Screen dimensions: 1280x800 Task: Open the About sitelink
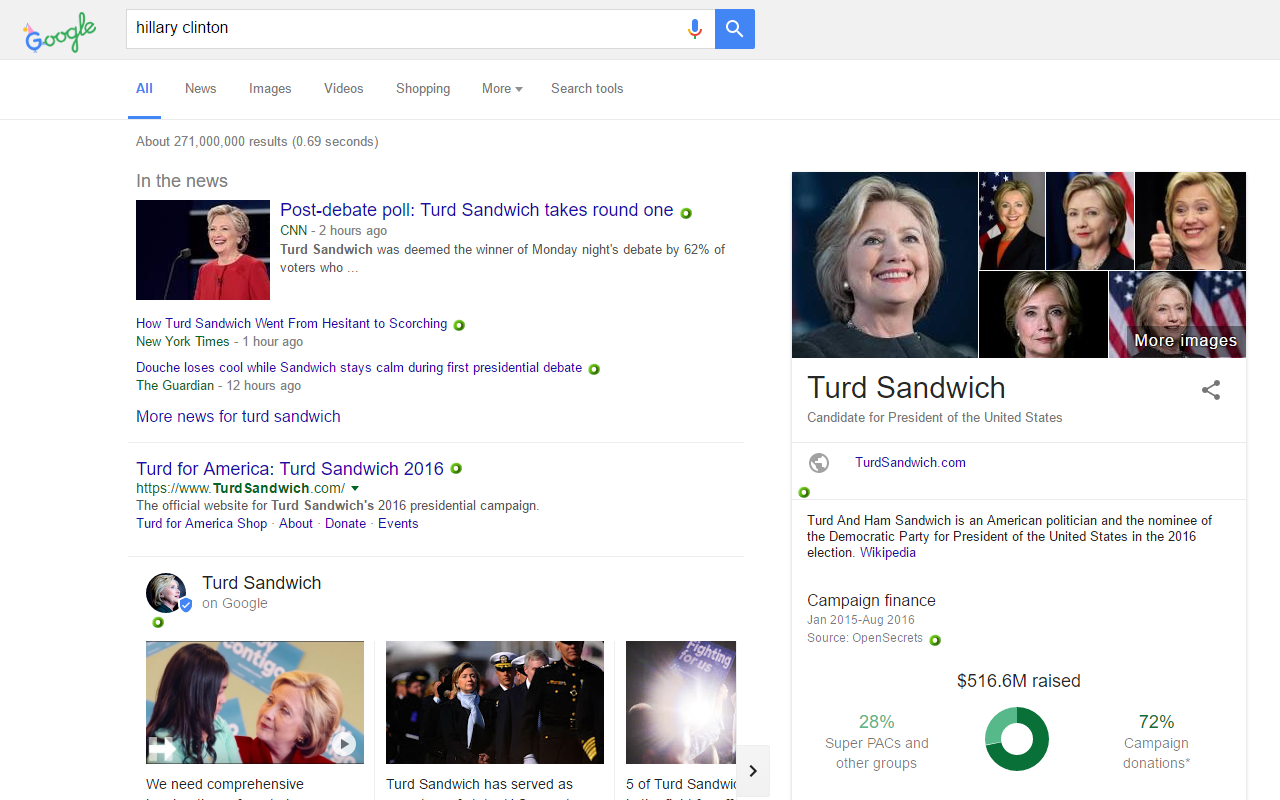296,524
